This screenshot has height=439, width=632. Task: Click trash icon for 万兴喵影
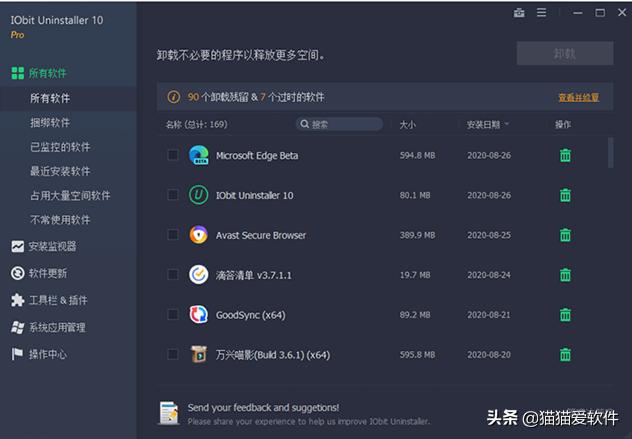pos(565,355)
